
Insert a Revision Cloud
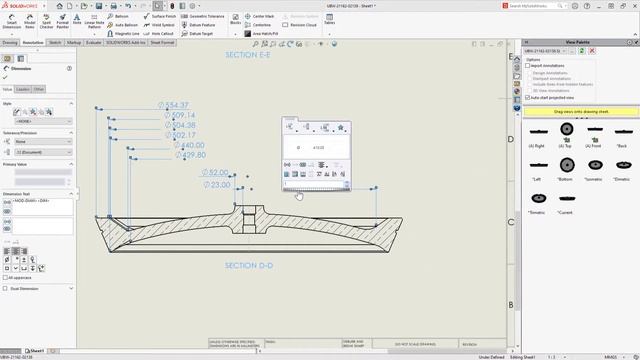(x=300, y=25)
